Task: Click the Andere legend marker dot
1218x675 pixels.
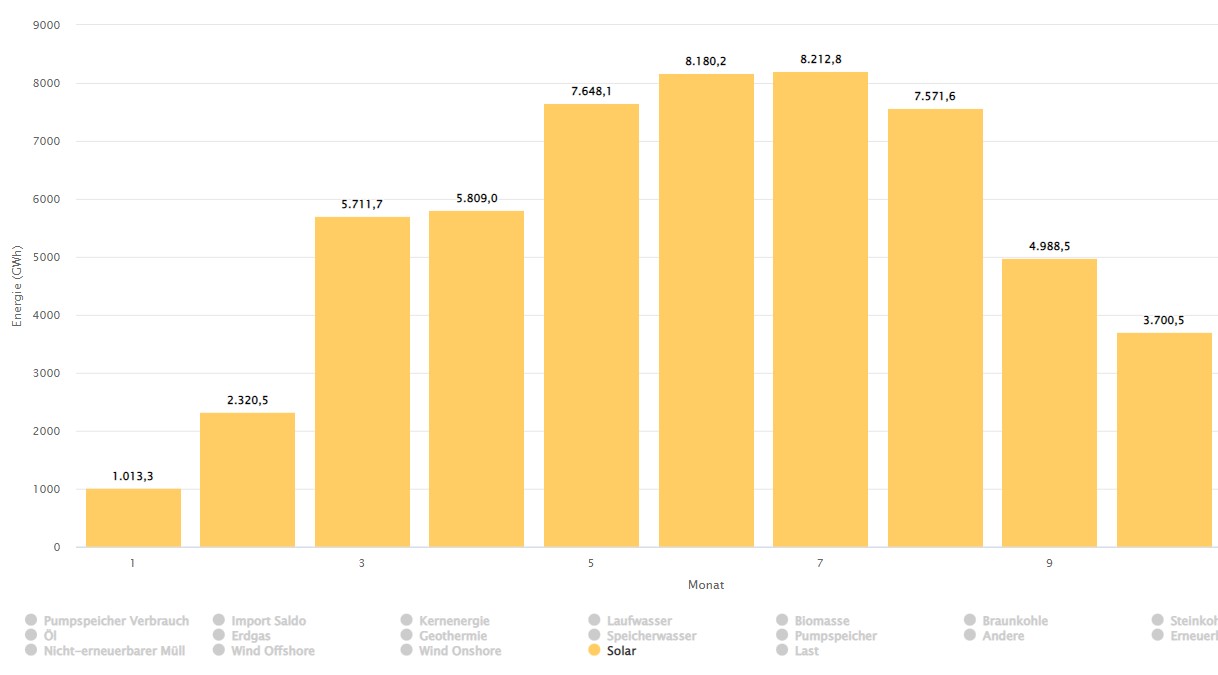Action: (971, 636)
